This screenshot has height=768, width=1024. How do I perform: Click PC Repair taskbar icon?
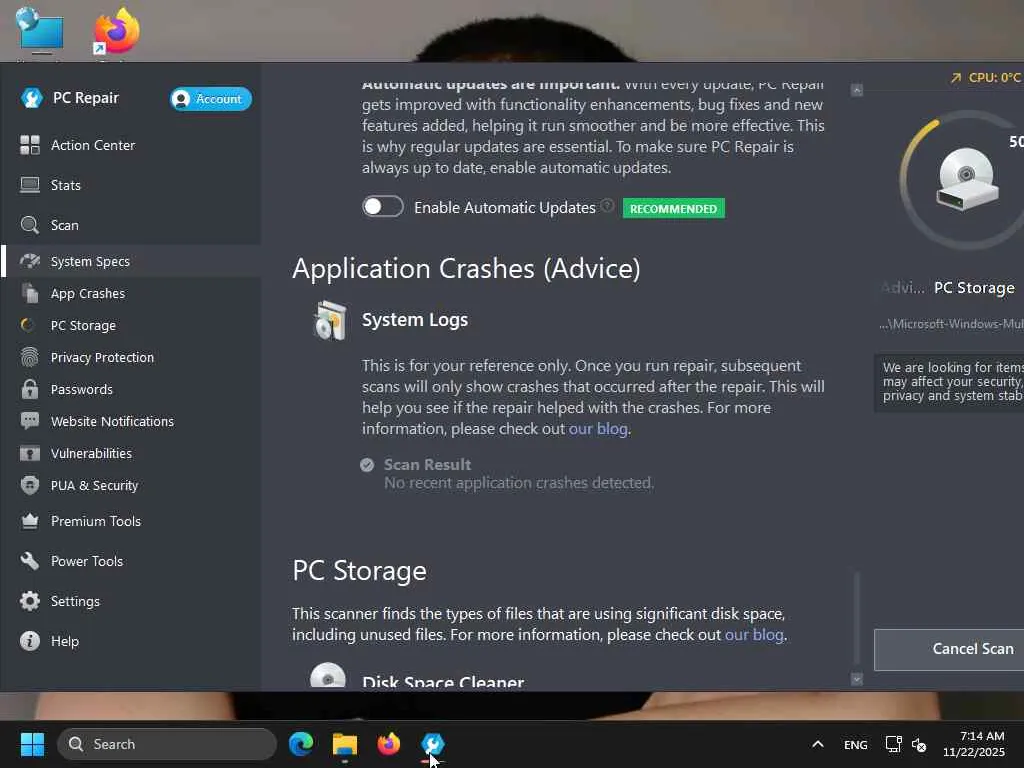[432, 744]
